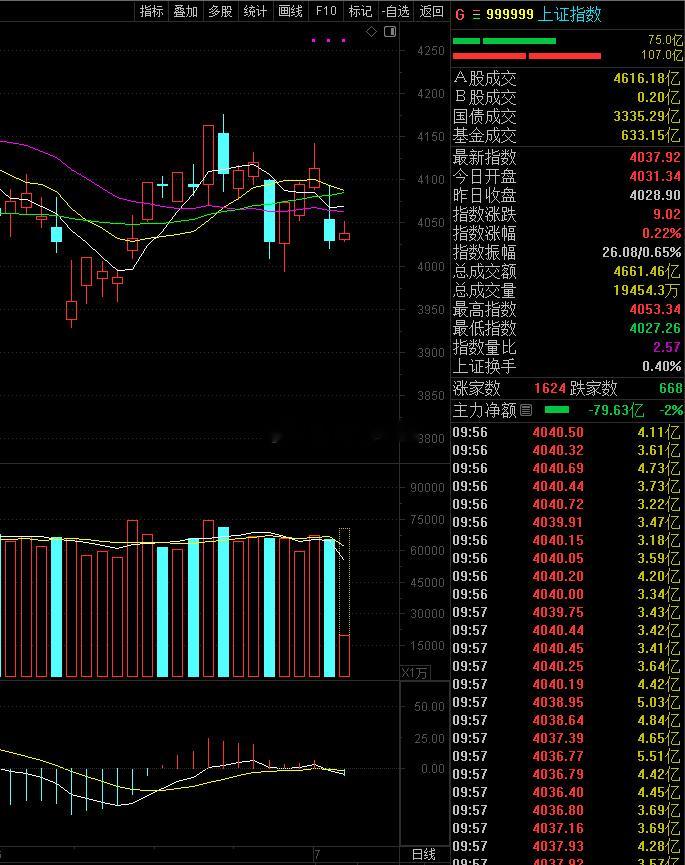This screenshot has width=685, height=865.
Task: Click the green buy-volume bar at top
Action: (504, 41)
